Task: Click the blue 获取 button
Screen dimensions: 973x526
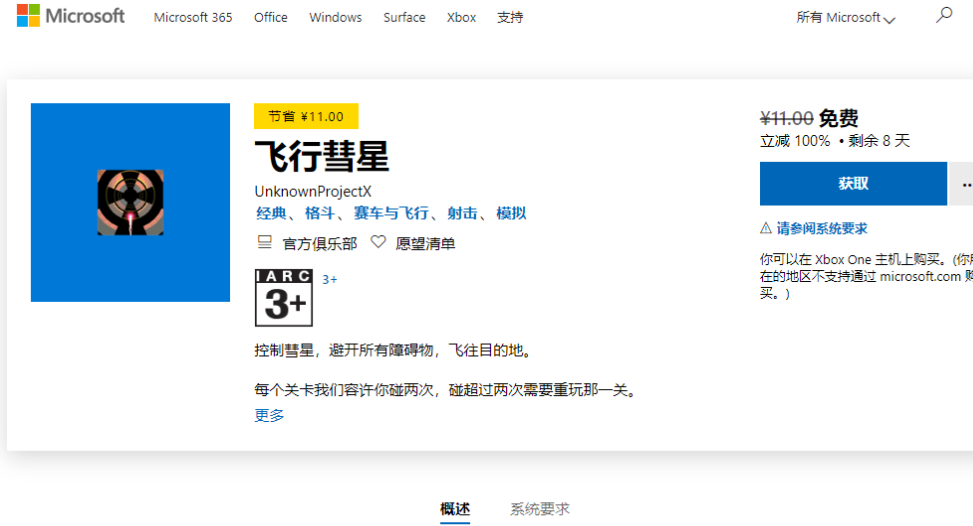Action: [853, 184]
